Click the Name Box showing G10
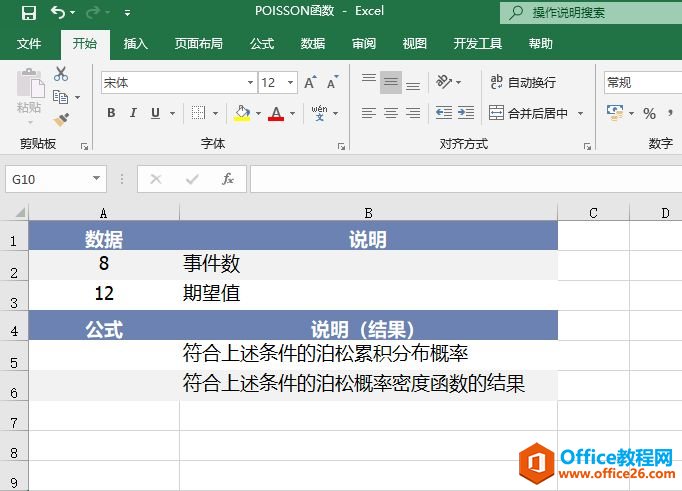This screenshot has height=491, width=682. pos(49,179)
